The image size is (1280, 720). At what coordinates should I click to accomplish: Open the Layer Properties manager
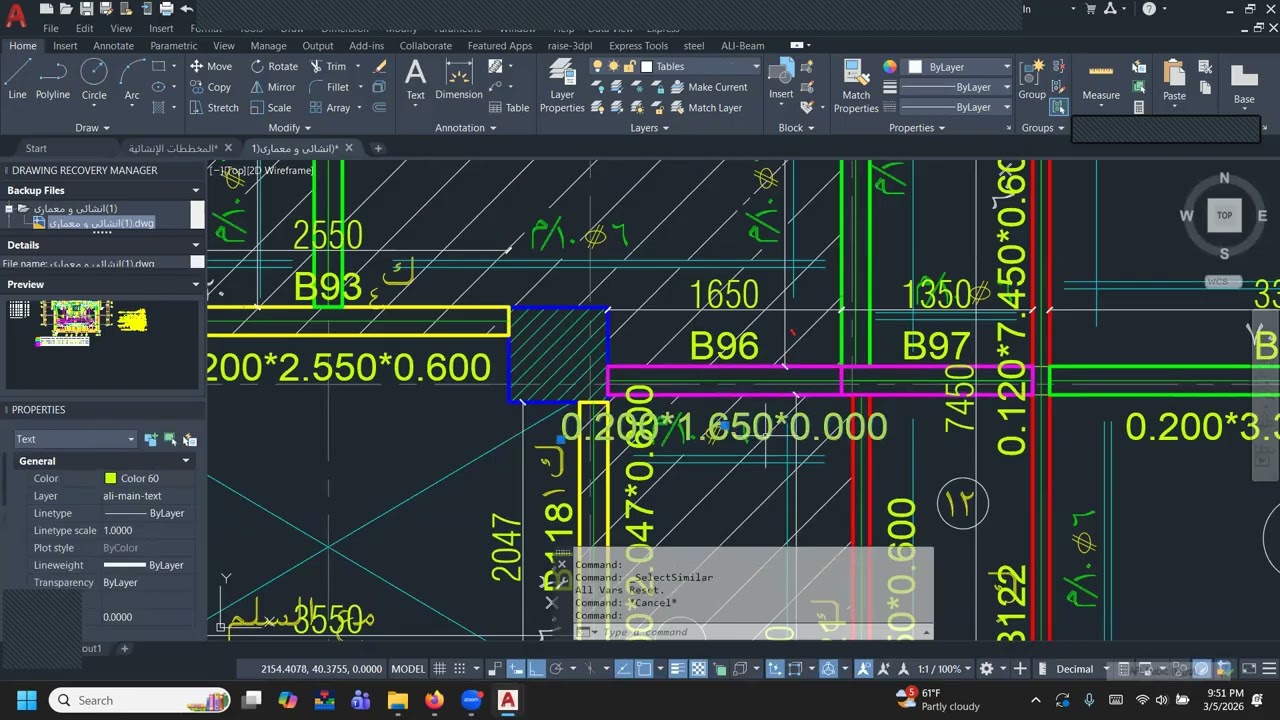562,86
